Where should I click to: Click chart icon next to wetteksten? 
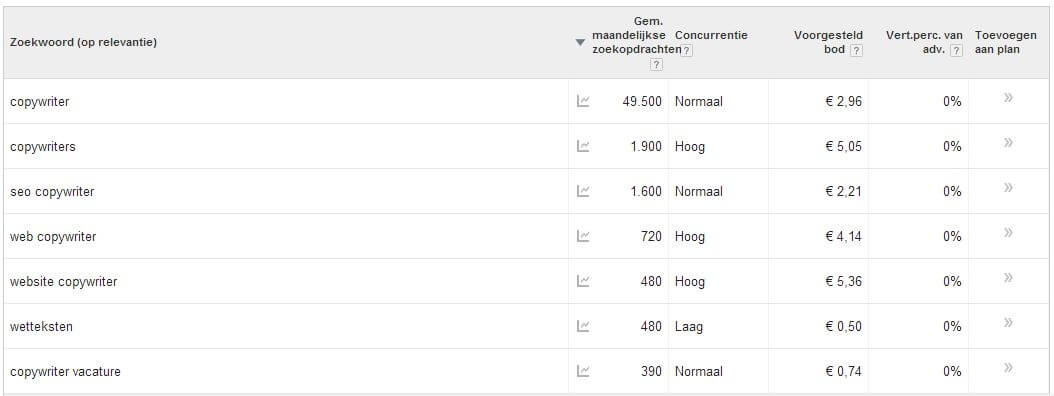pyautogui.click(x=583, y=326)
